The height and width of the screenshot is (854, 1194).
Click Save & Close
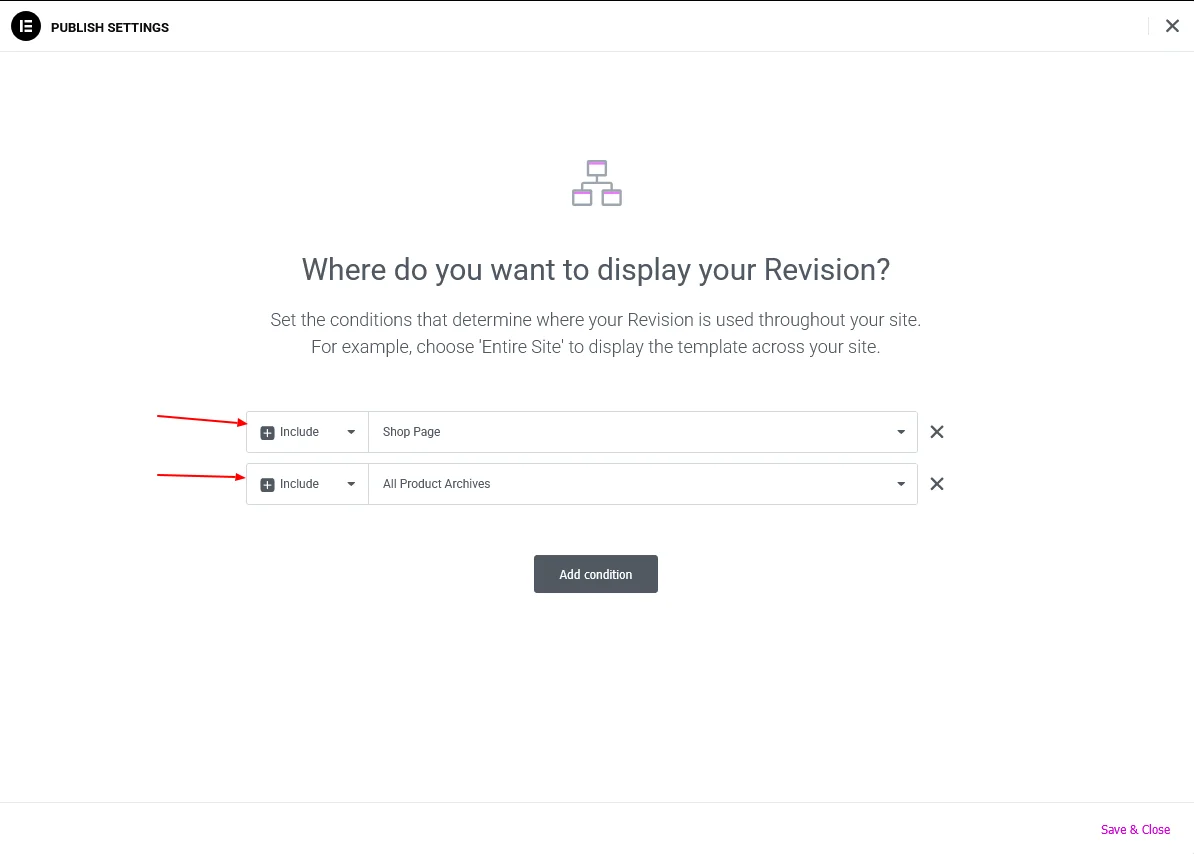pyautogui.click(x=1135, y=829)
